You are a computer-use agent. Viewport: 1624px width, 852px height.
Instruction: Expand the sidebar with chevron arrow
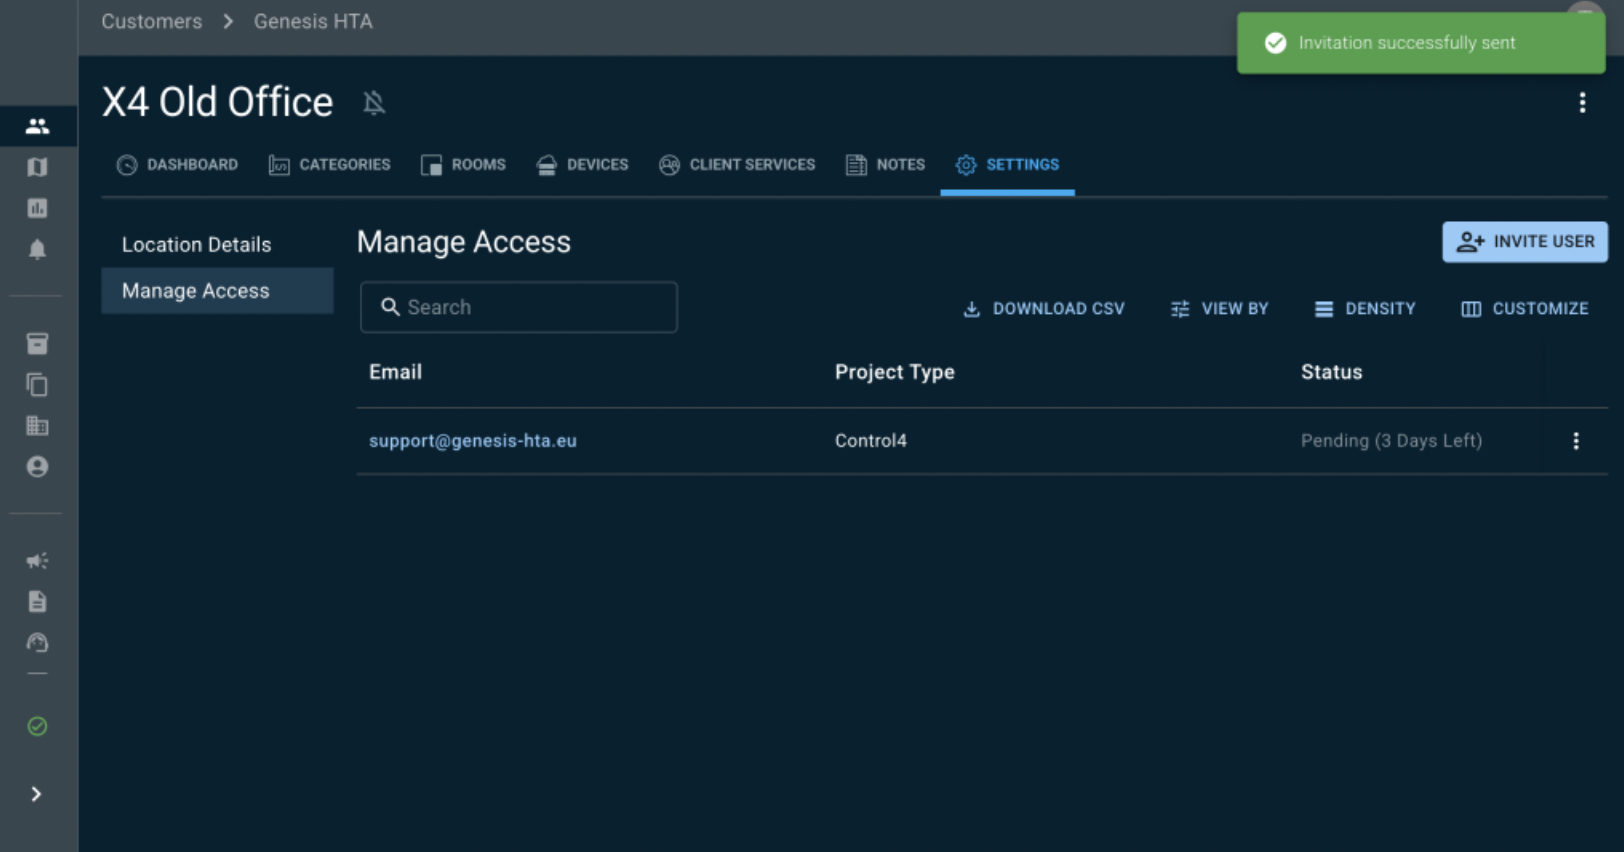pyautogui.click(x=37, y=794)
